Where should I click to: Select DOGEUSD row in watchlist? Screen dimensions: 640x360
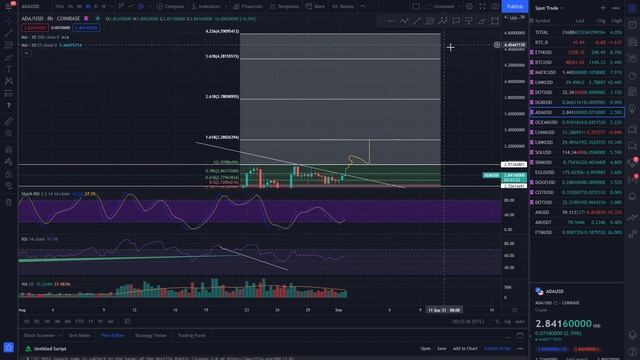(x=577, y=182)
